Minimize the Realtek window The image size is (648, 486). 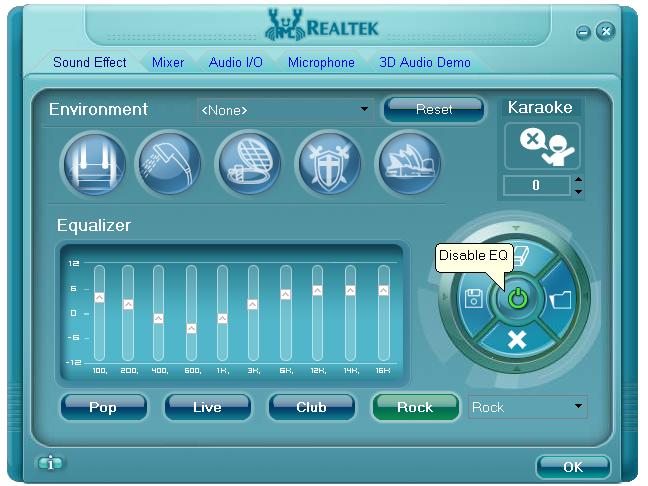coord(583,32)
